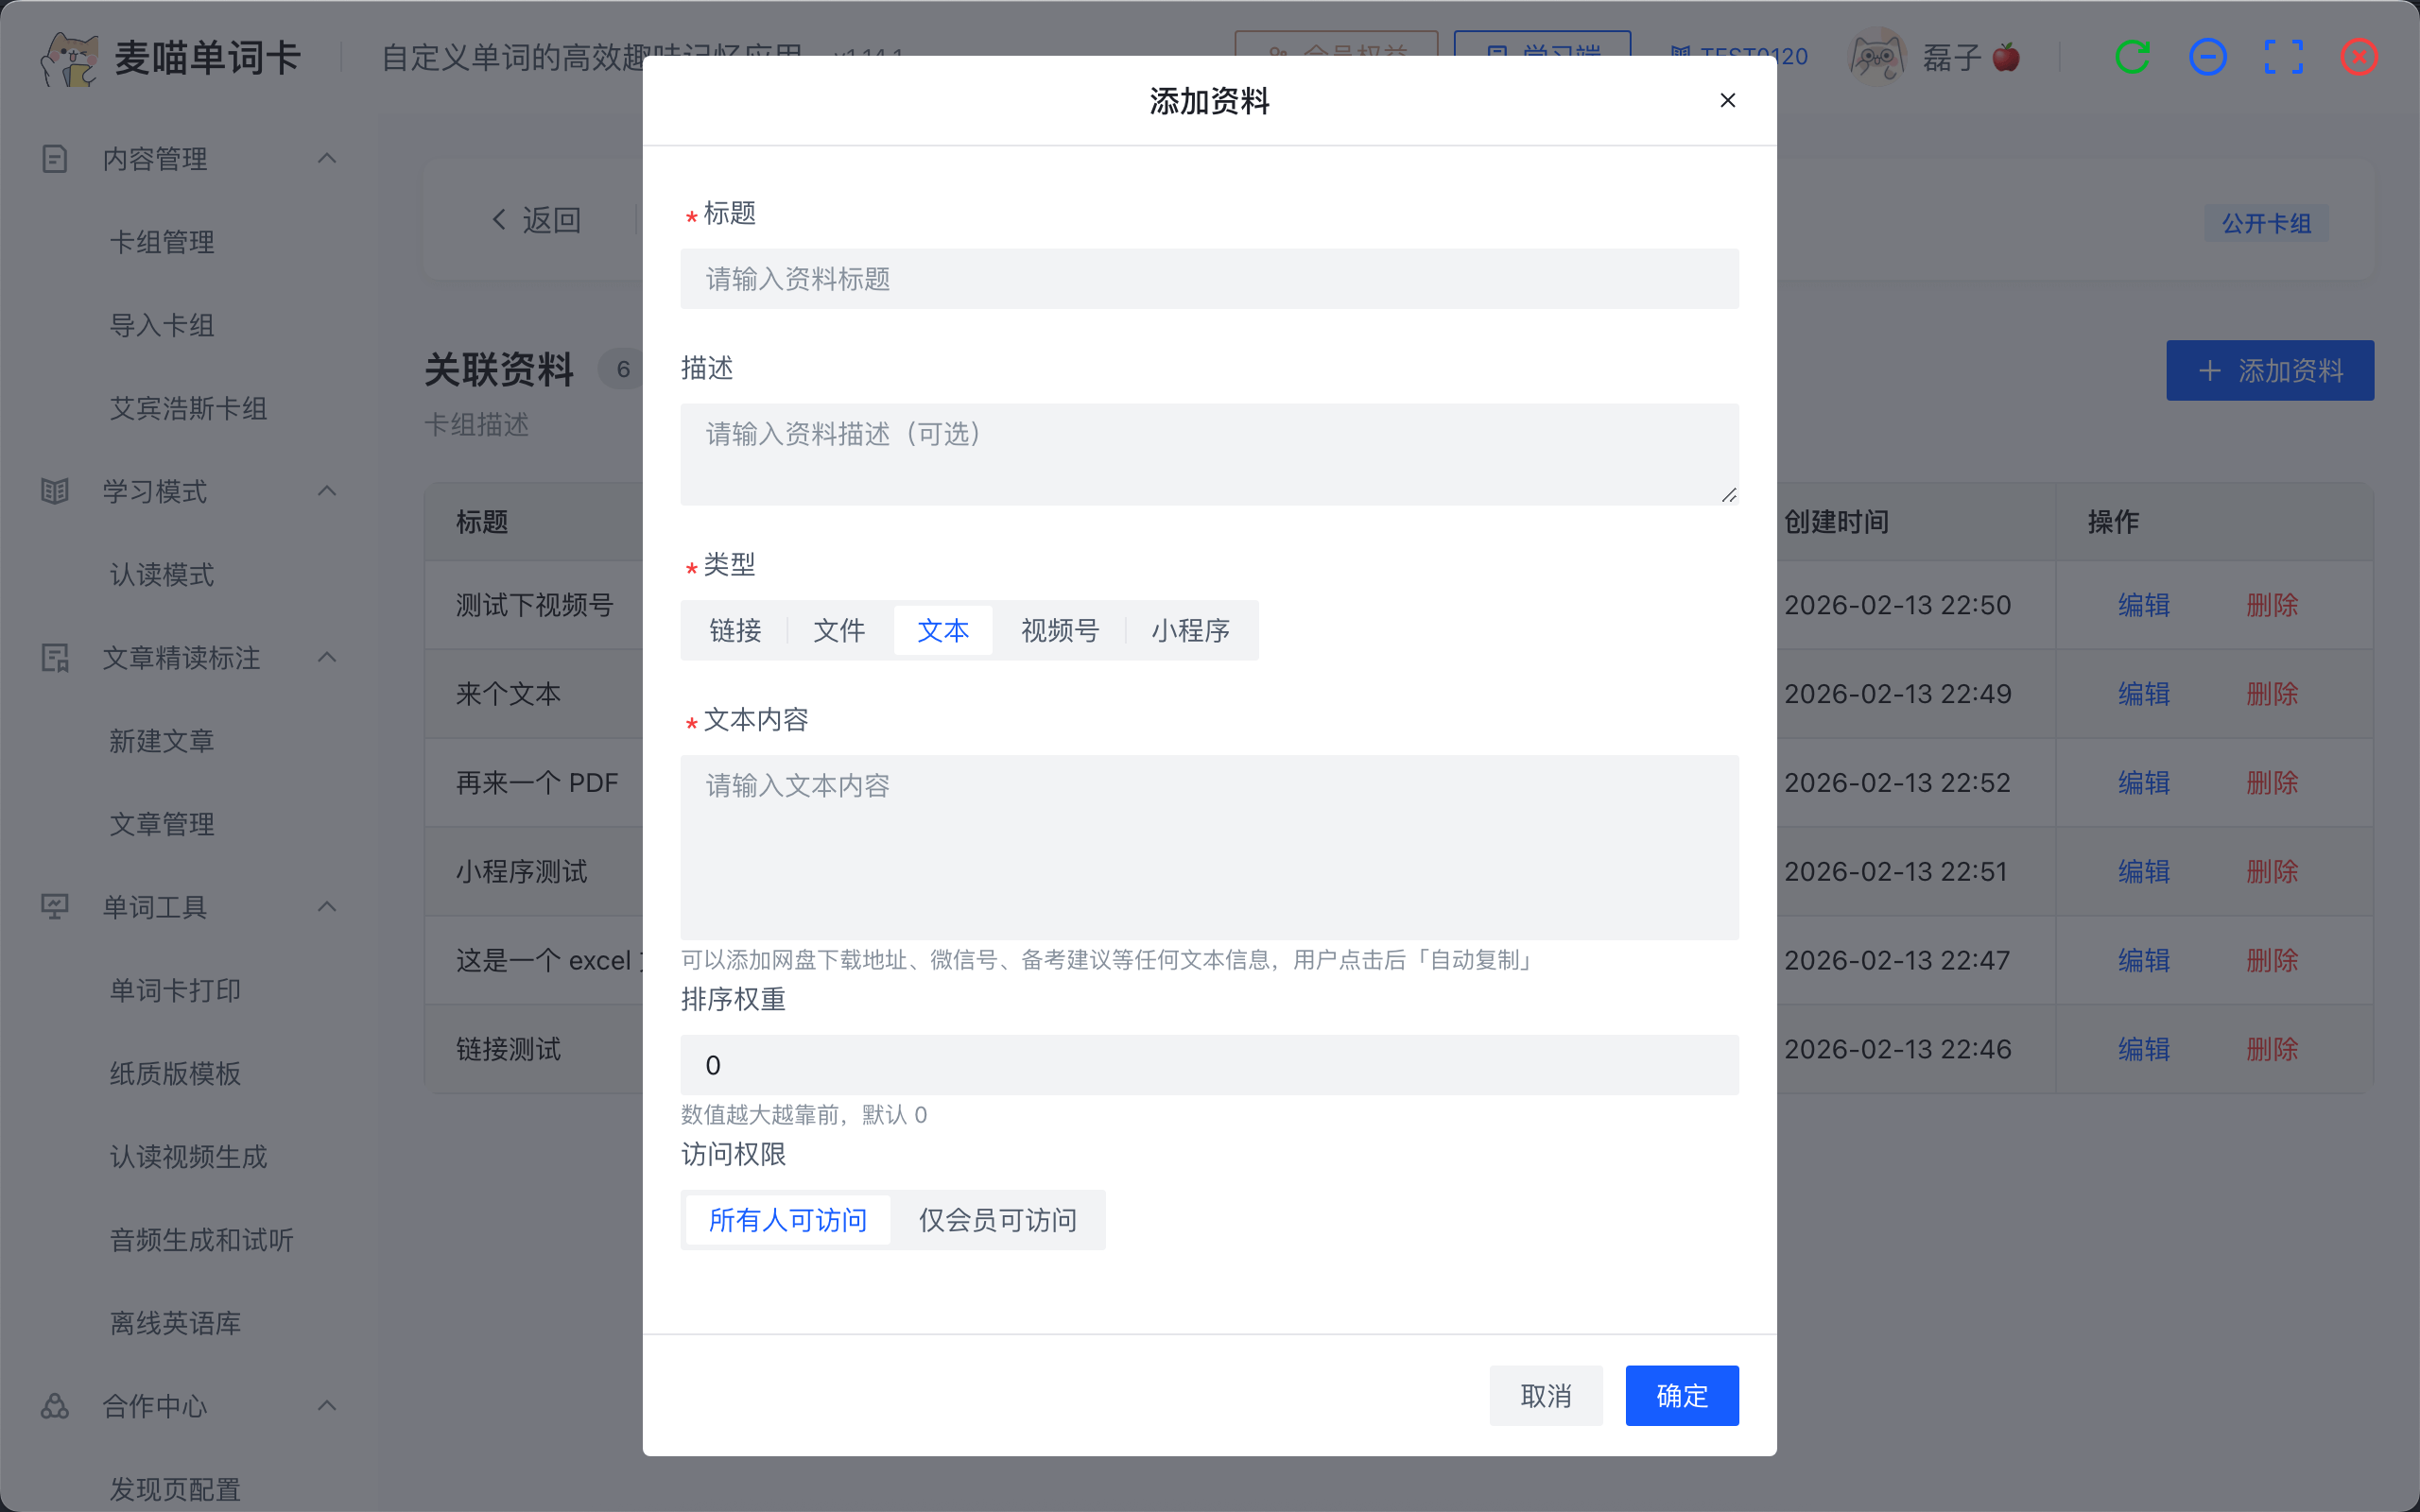Click the 单词工具 presentation icon in sidebar
The width and height of the screenshot is (2420, 1512).
click(x=55, y=906)
